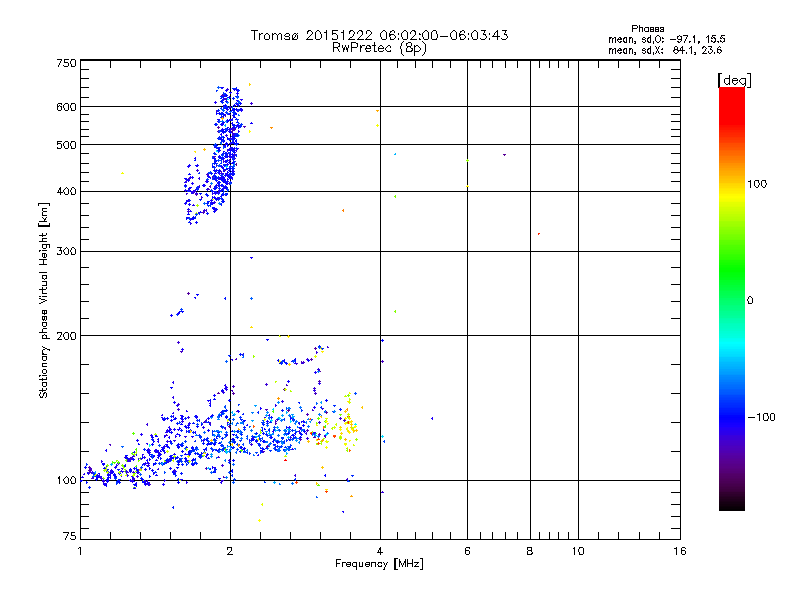Click the y-axis label 'Stationary phase Virtual Height [km]'

point(44,300)
